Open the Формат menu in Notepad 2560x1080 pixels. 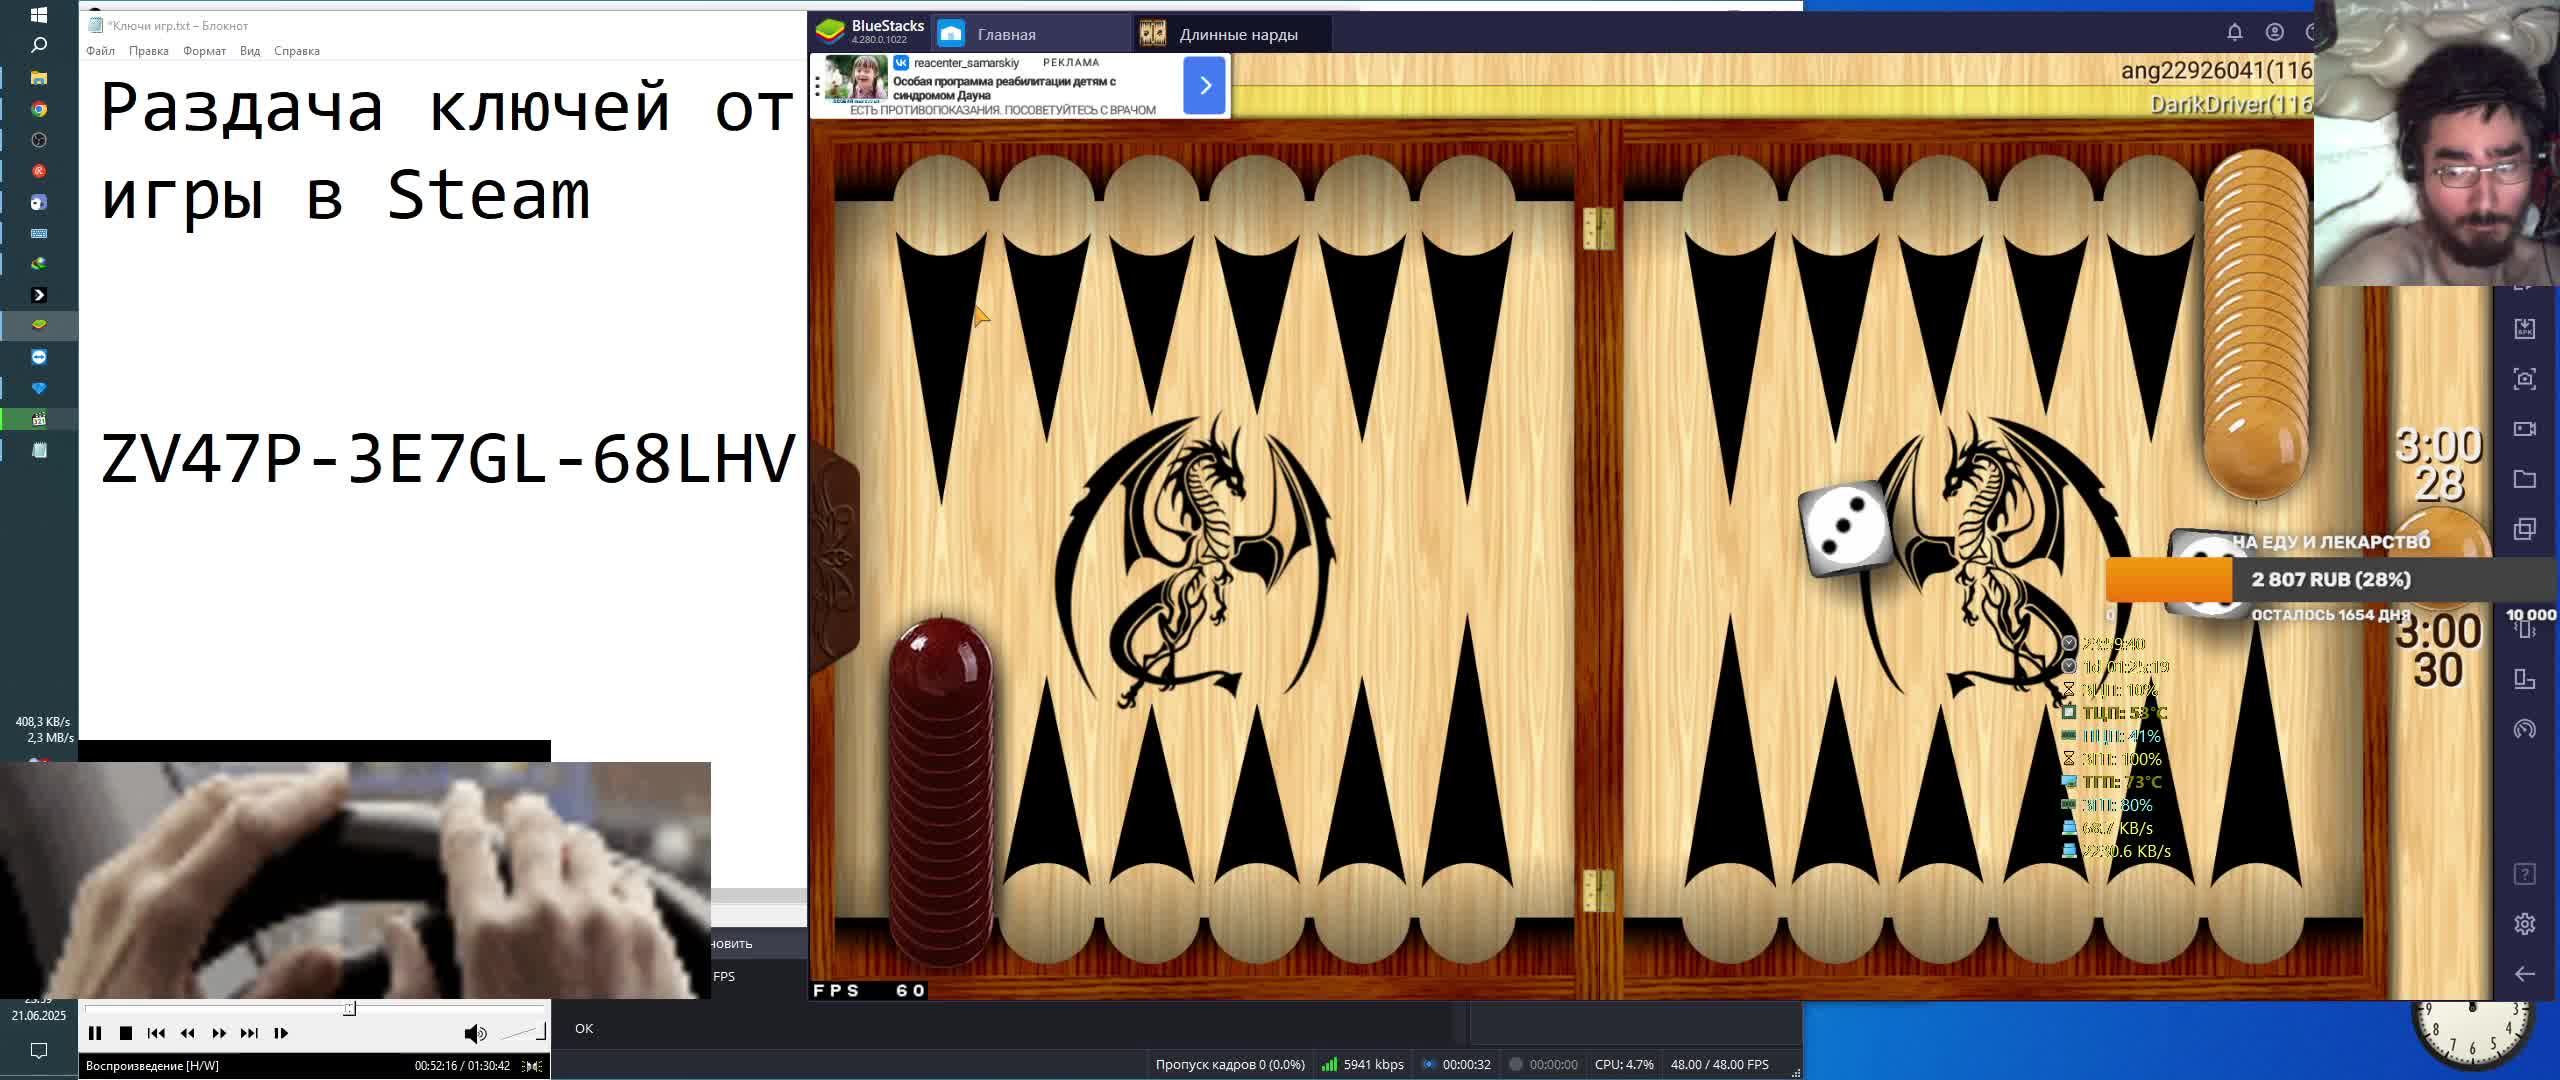pos(204,51)
